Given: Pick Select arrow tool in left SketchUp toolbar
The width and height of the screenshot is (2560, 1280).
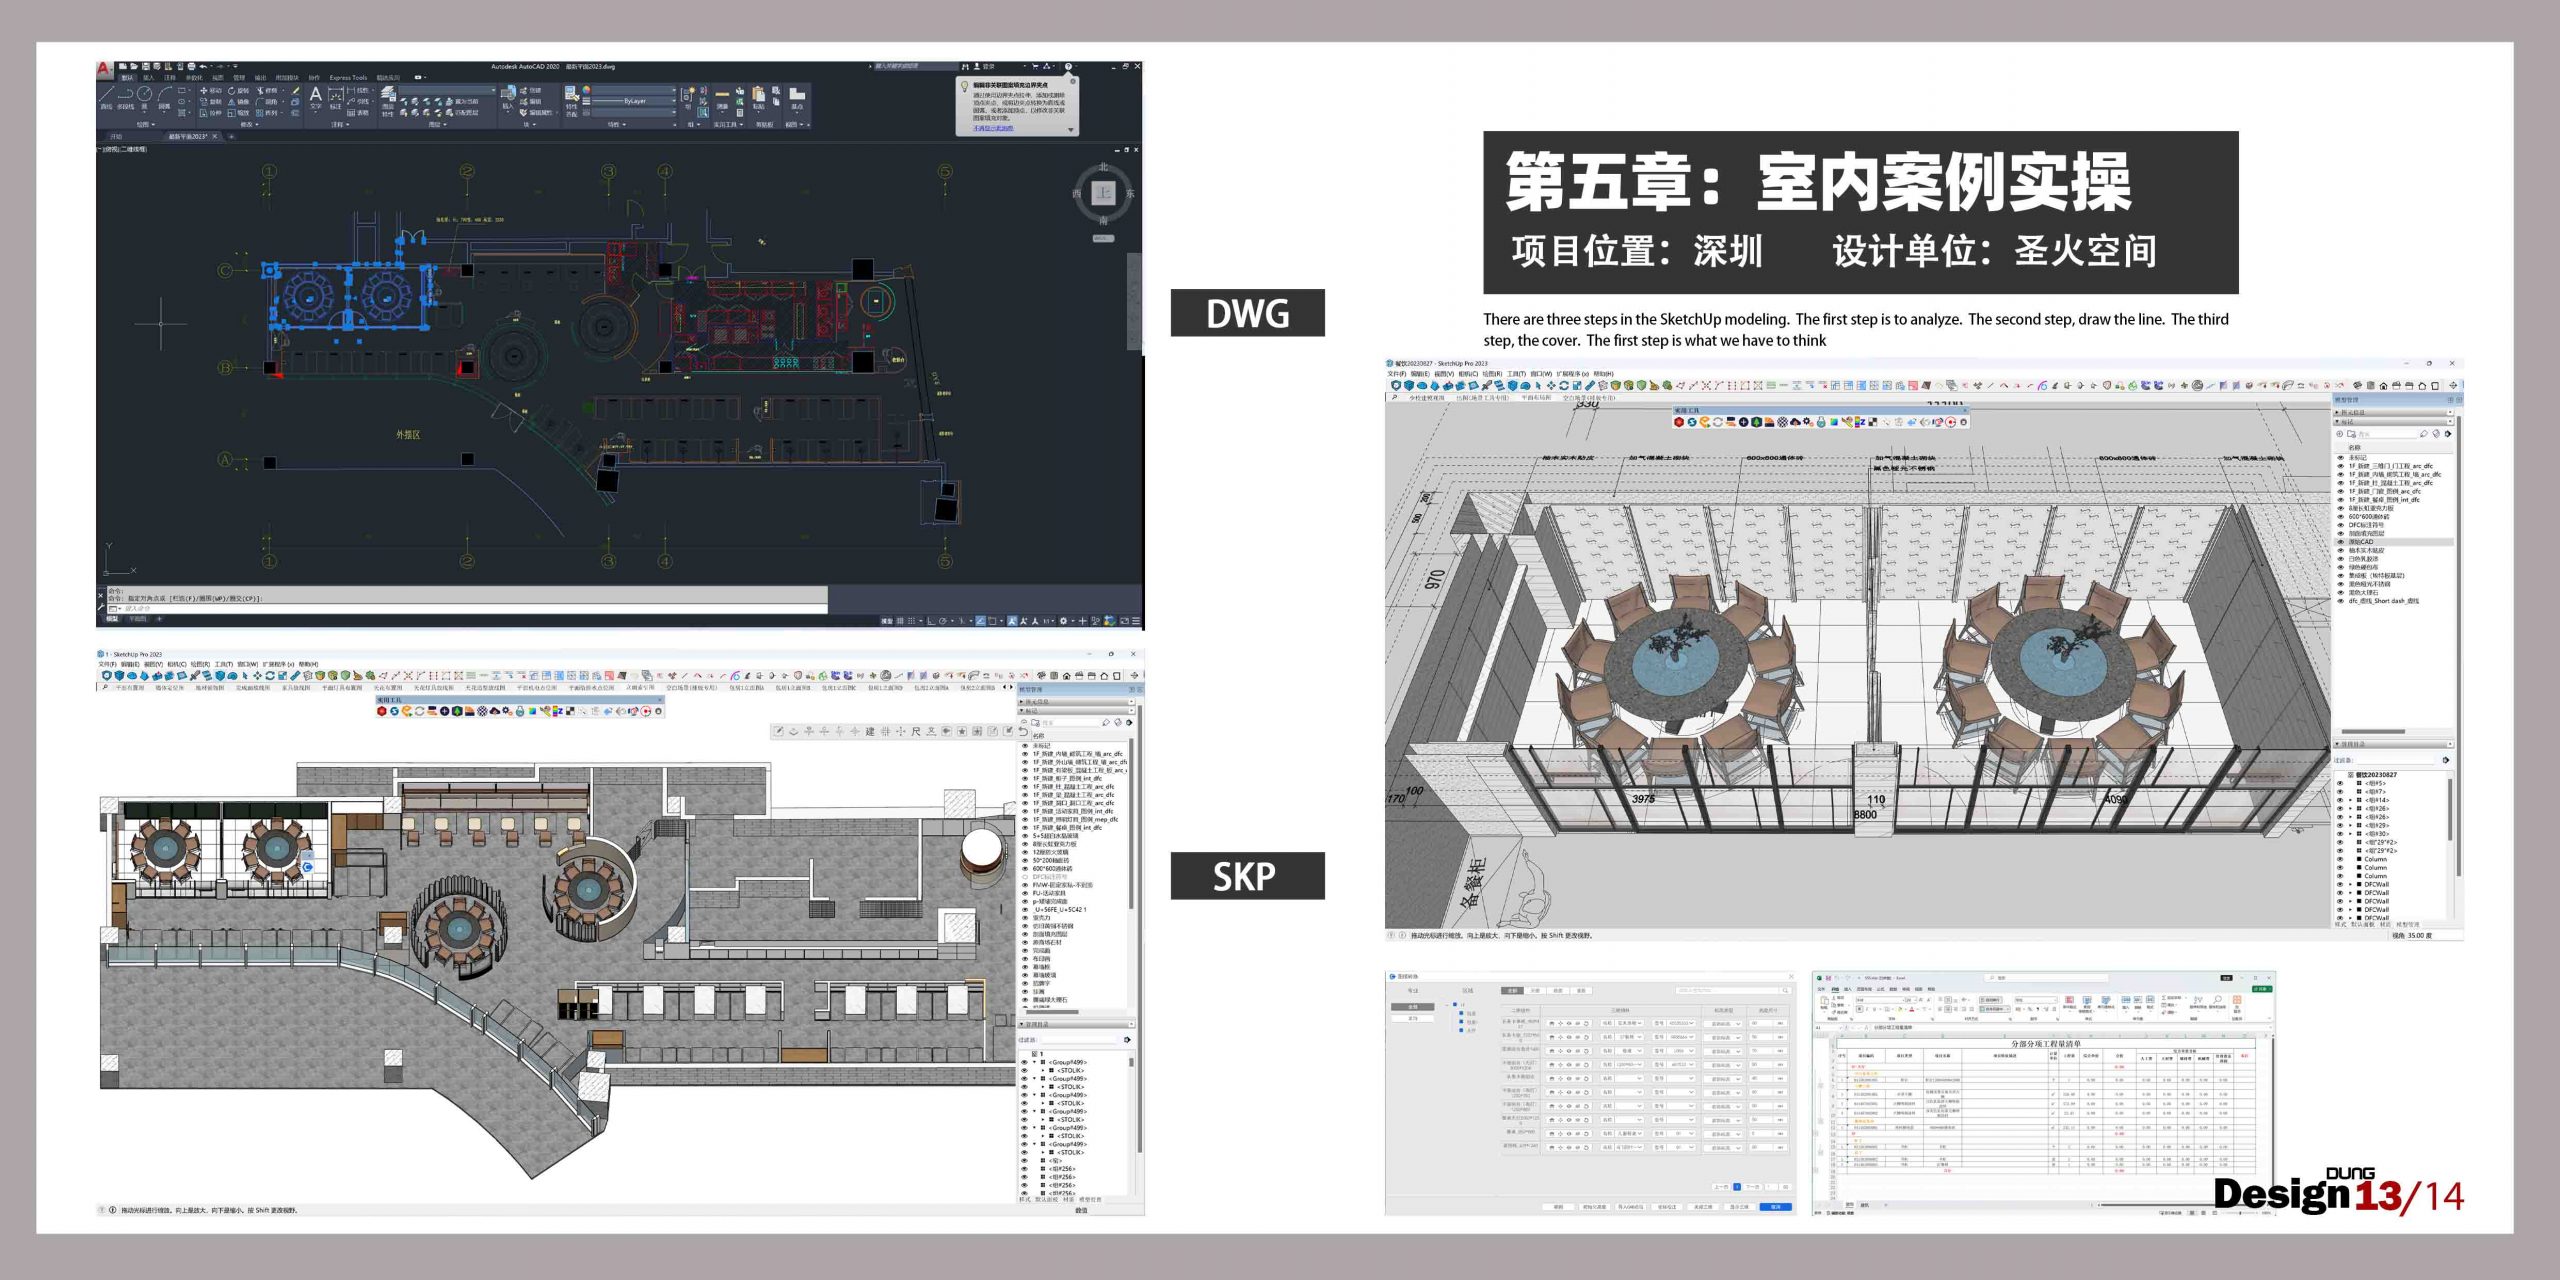Looking at the screenshot, I should (x=245, y=676).
